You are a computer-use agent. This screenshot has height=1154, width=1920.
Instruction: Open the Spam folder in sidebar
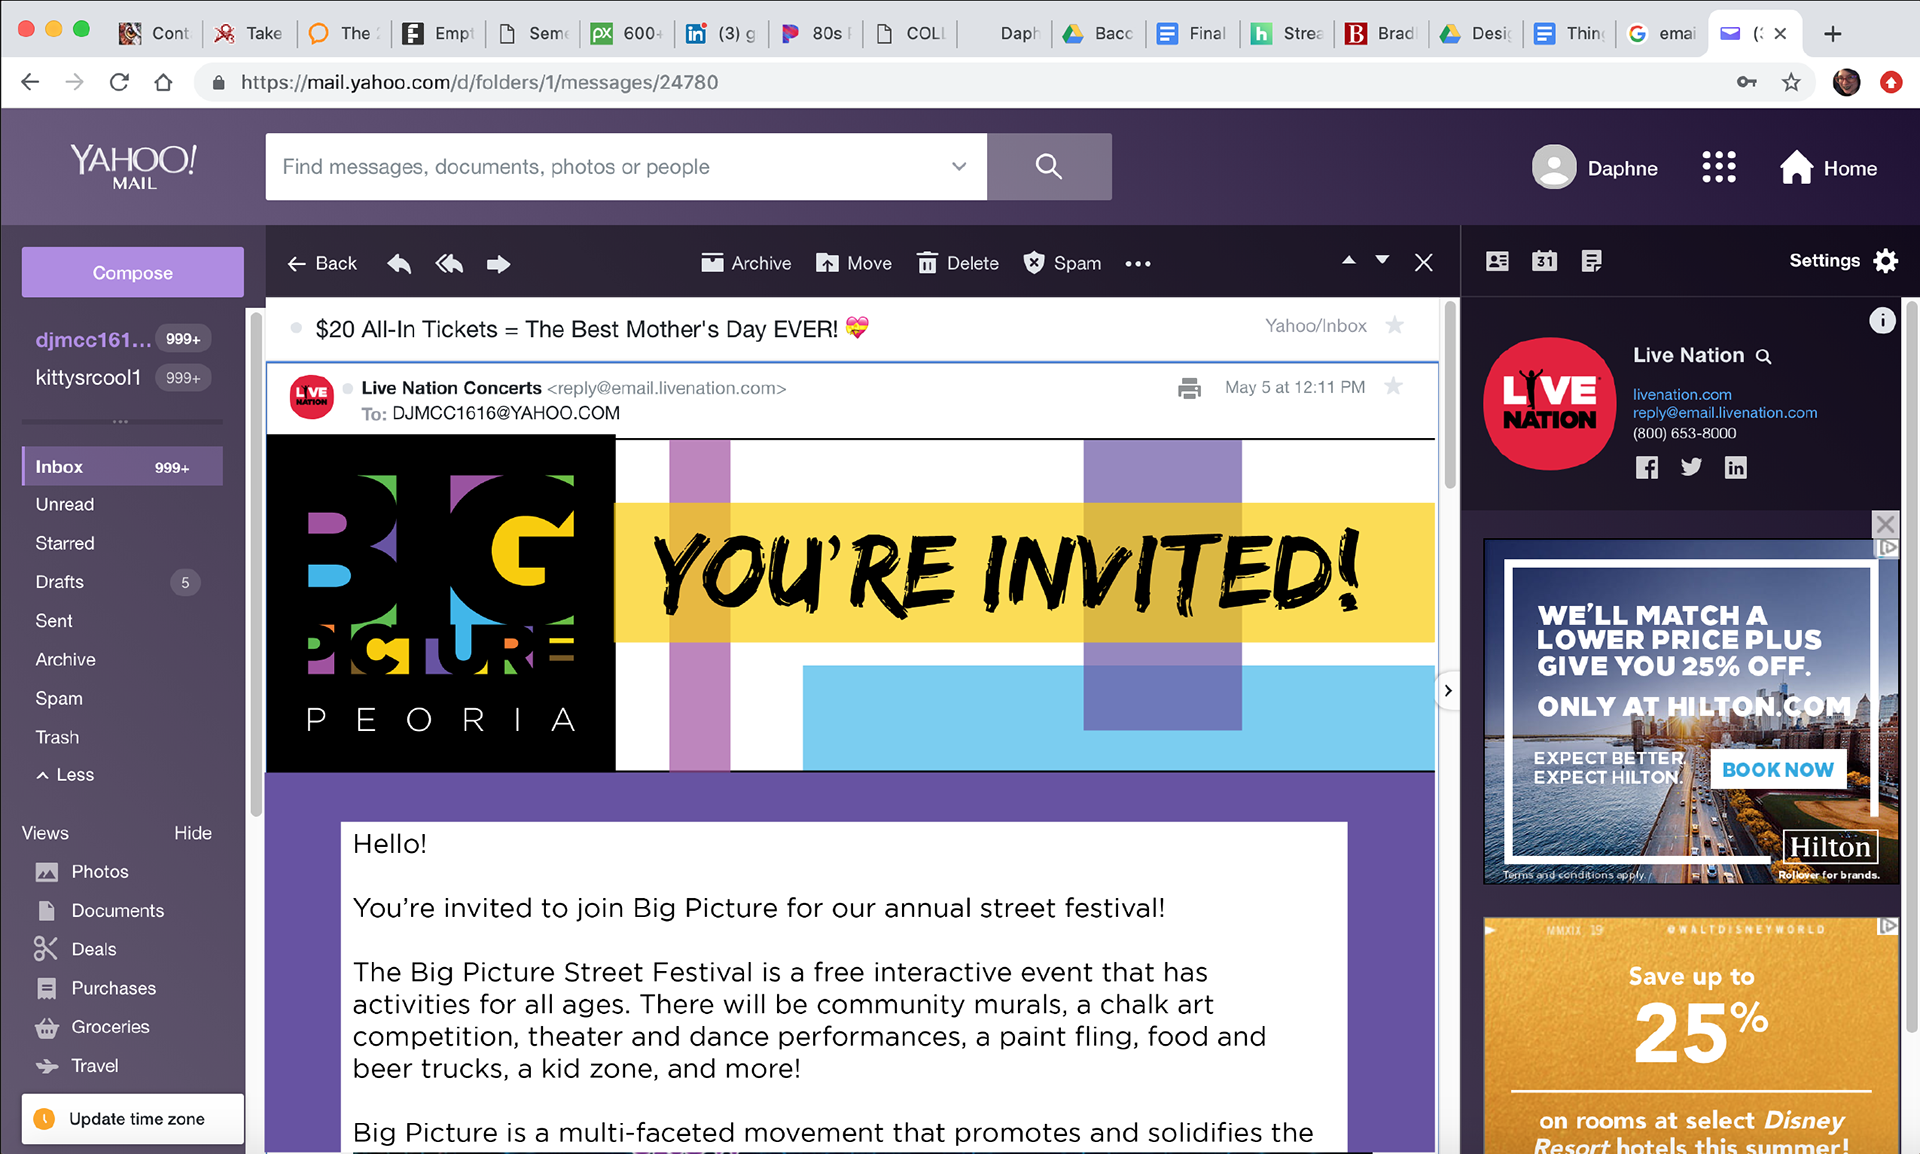pyautogui.click(x=59, y=699)
